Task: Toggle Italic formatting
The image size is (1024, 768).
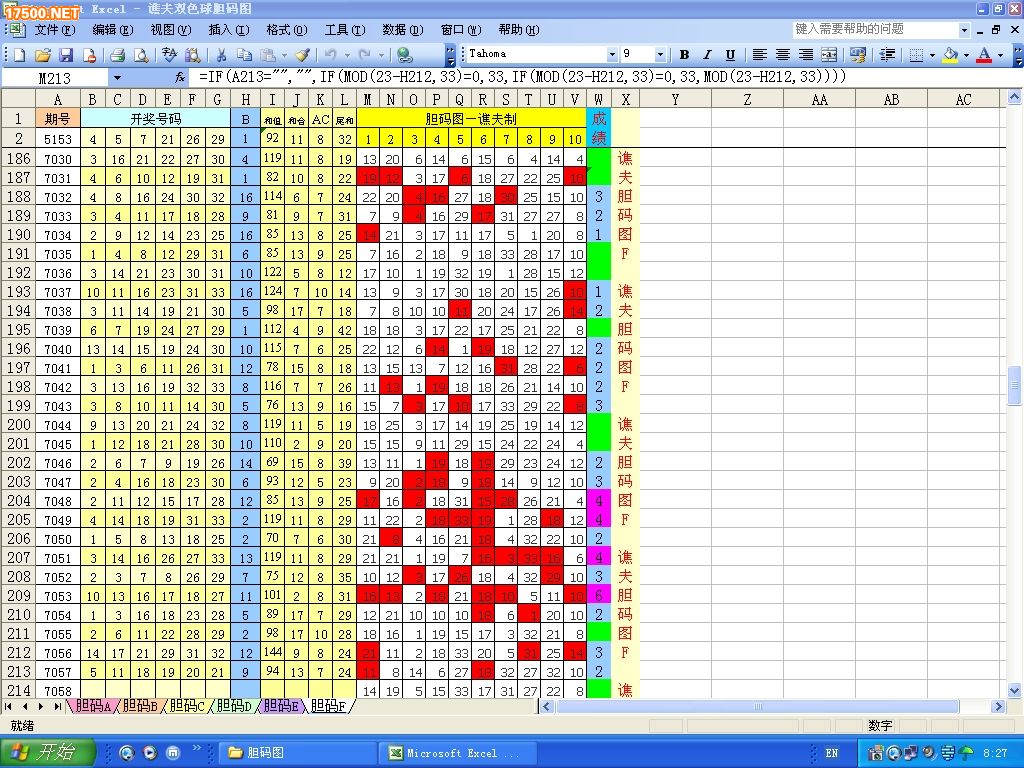Action: [707, 55]
